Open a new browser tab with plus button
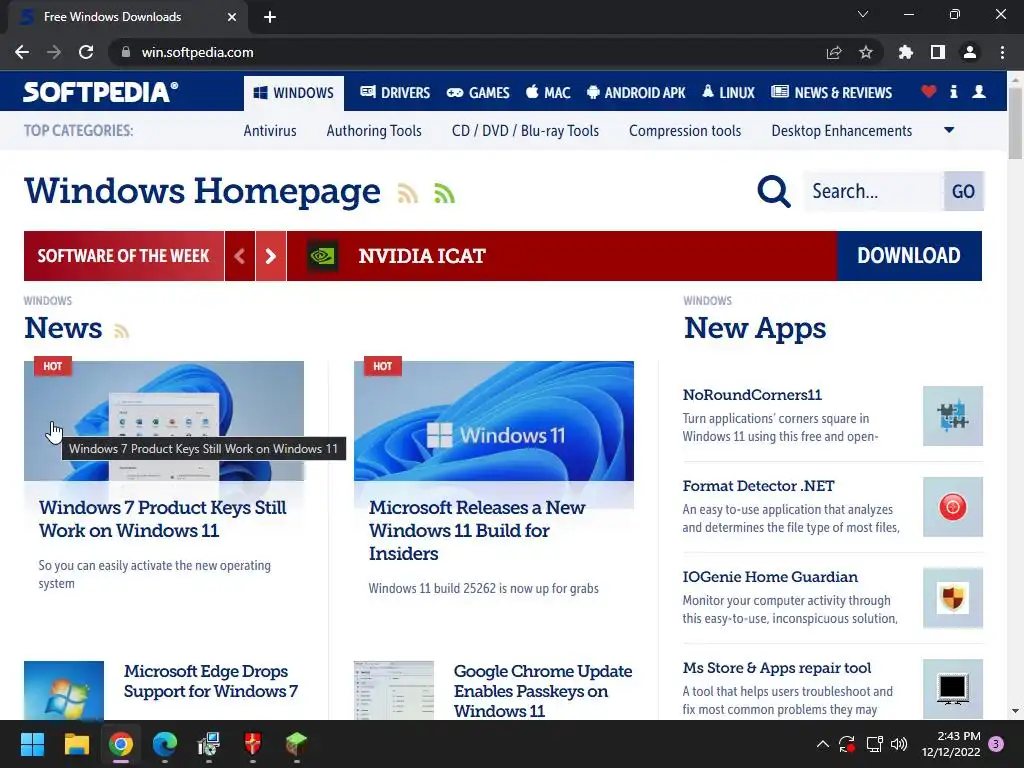The image size is (1024, 768). click(270, 17)
